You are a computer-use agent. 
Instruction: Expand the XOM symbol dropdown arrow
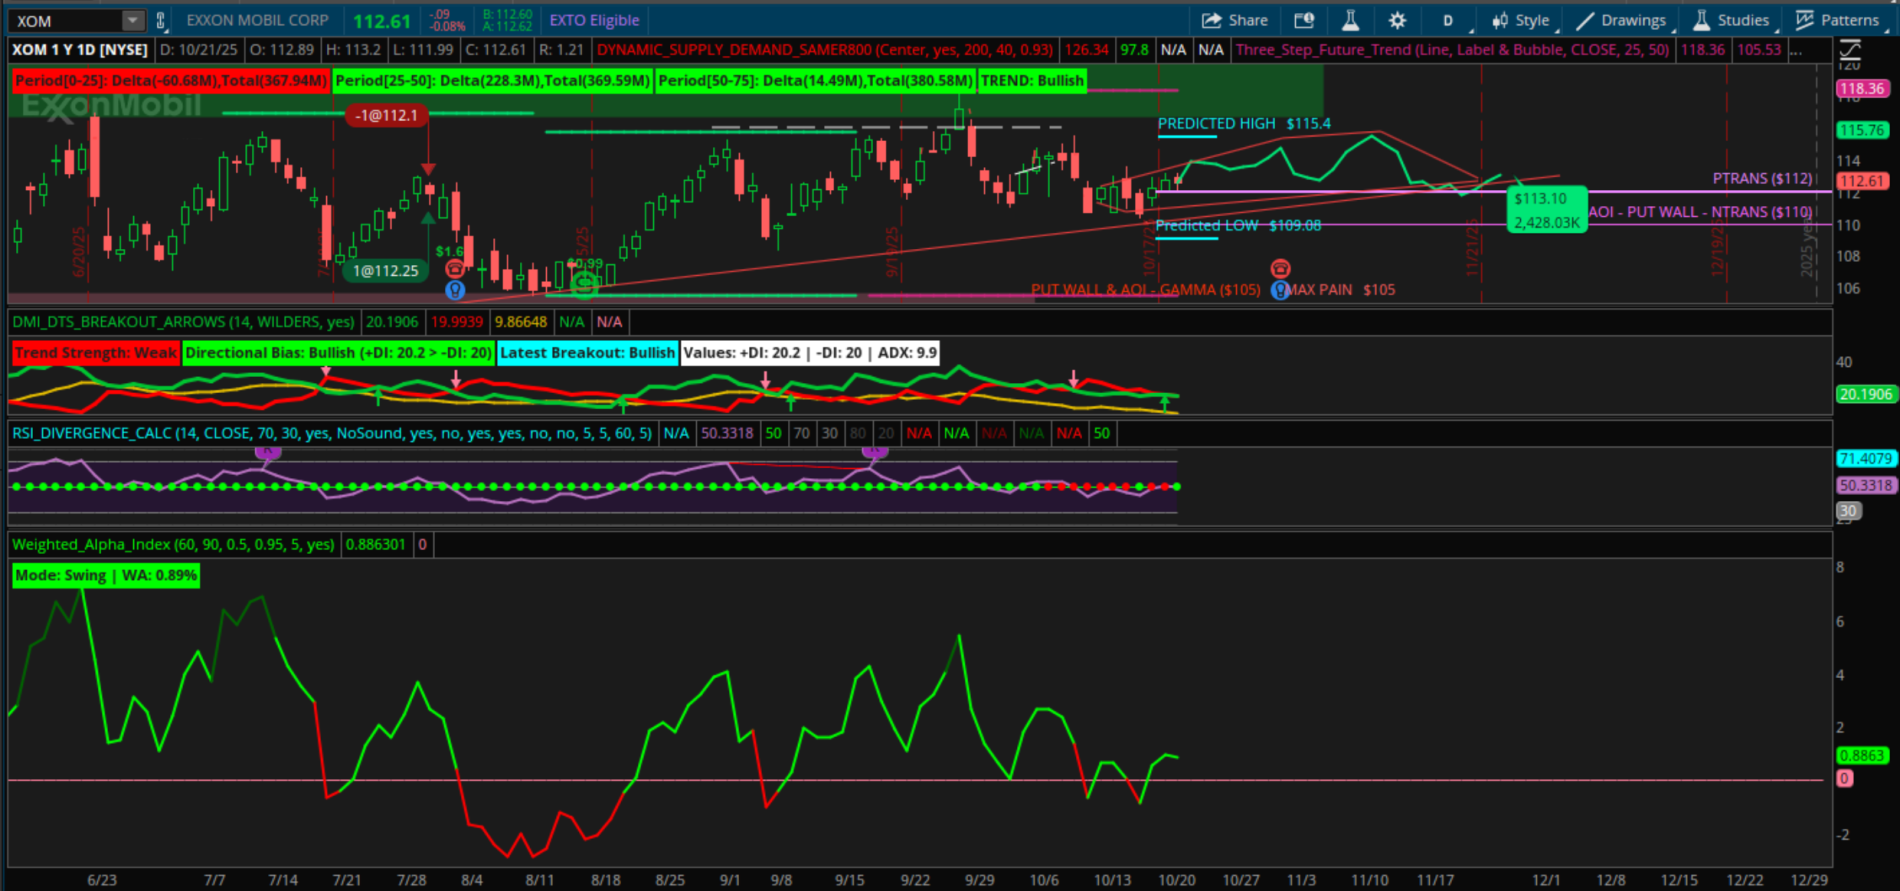133,20
